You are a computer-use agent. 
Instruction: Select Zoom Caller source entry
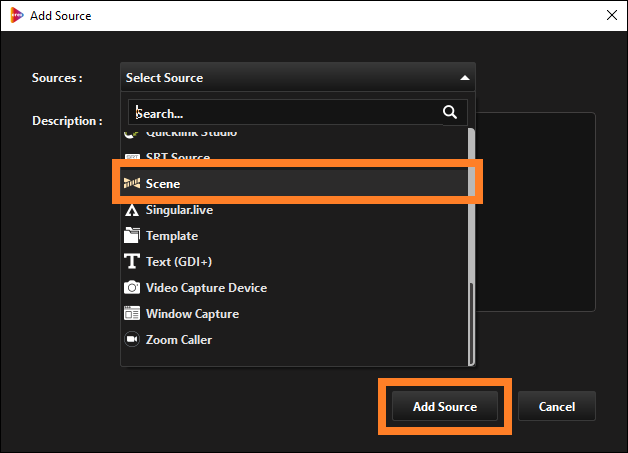coord(294,340)
